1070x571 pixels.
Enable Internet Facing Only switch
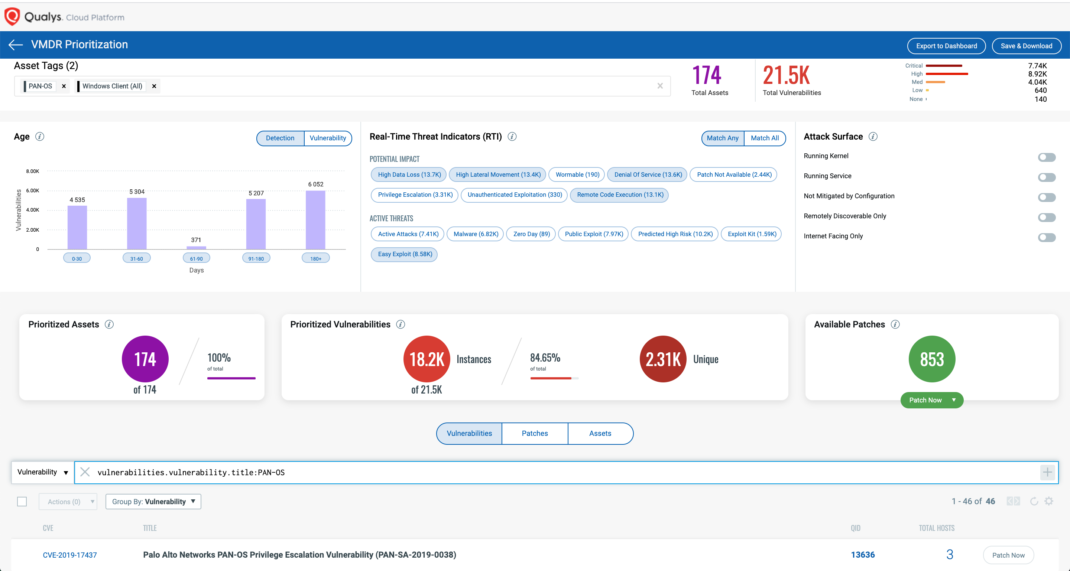click(x=1046, y=237)
